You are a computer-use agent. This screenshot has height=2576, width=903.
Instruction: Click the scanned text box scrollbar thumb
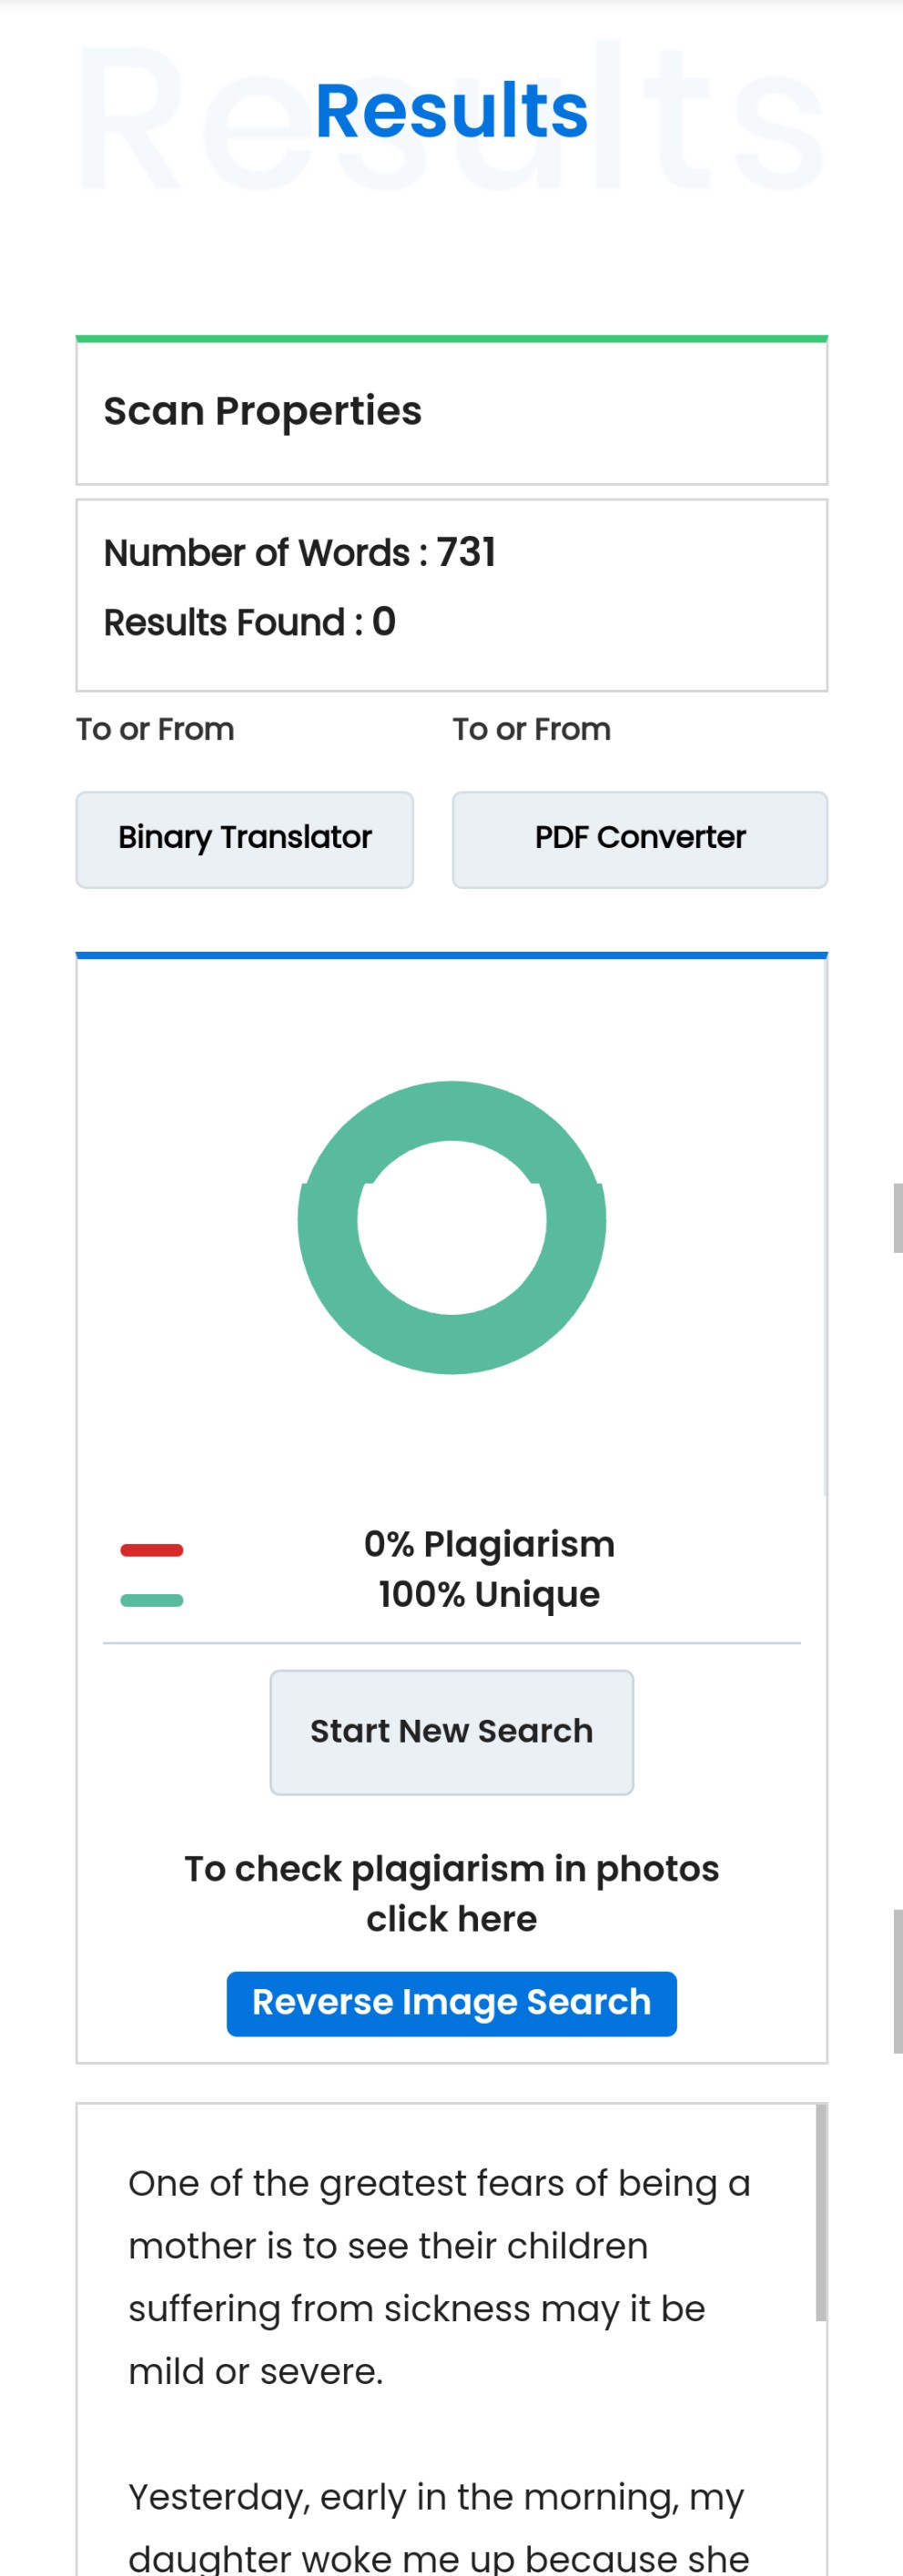pyautogui.click(x=820, y=2212)
